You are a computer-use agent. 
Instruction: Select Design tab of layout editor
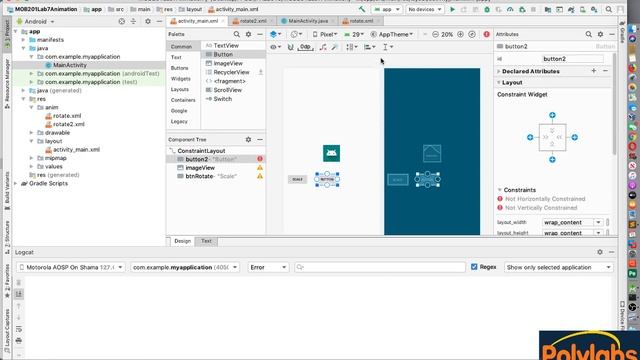182,241
